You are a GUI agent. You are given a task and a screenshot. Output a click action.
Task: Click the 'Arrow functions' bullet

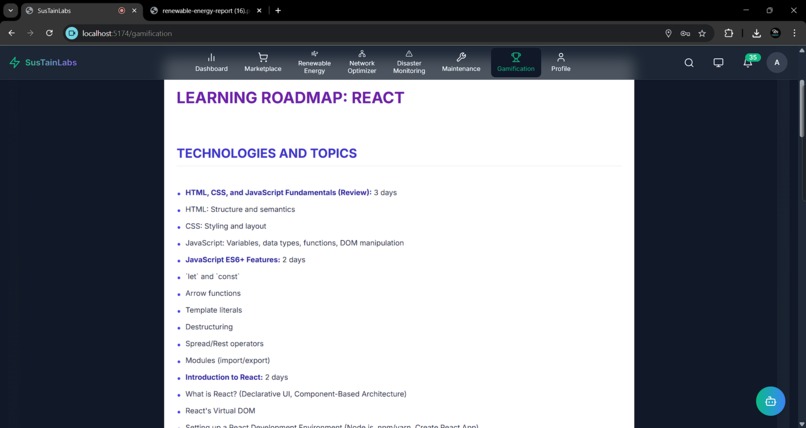coord(213,293)
